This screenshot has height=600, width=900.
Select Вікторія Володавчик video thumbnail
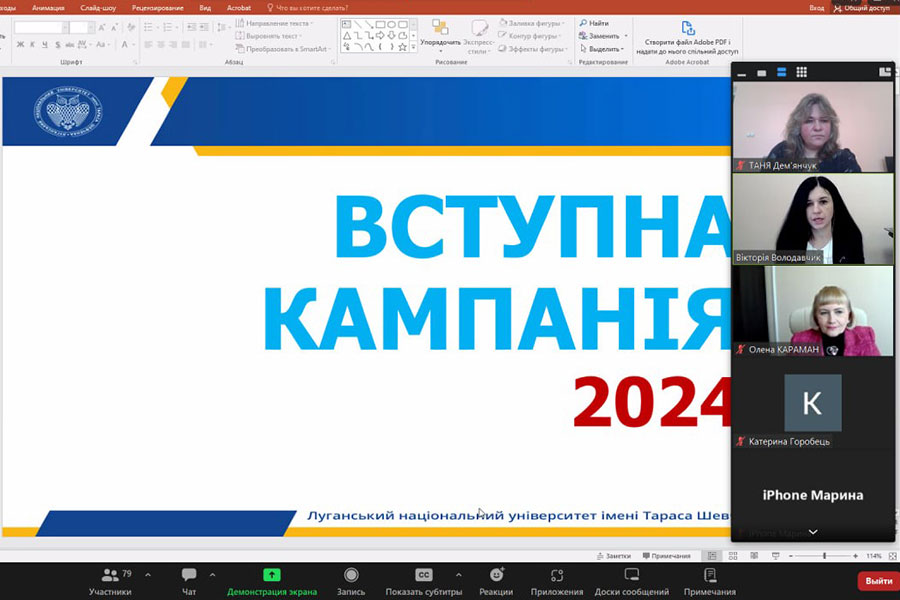[x=813, y=219]
